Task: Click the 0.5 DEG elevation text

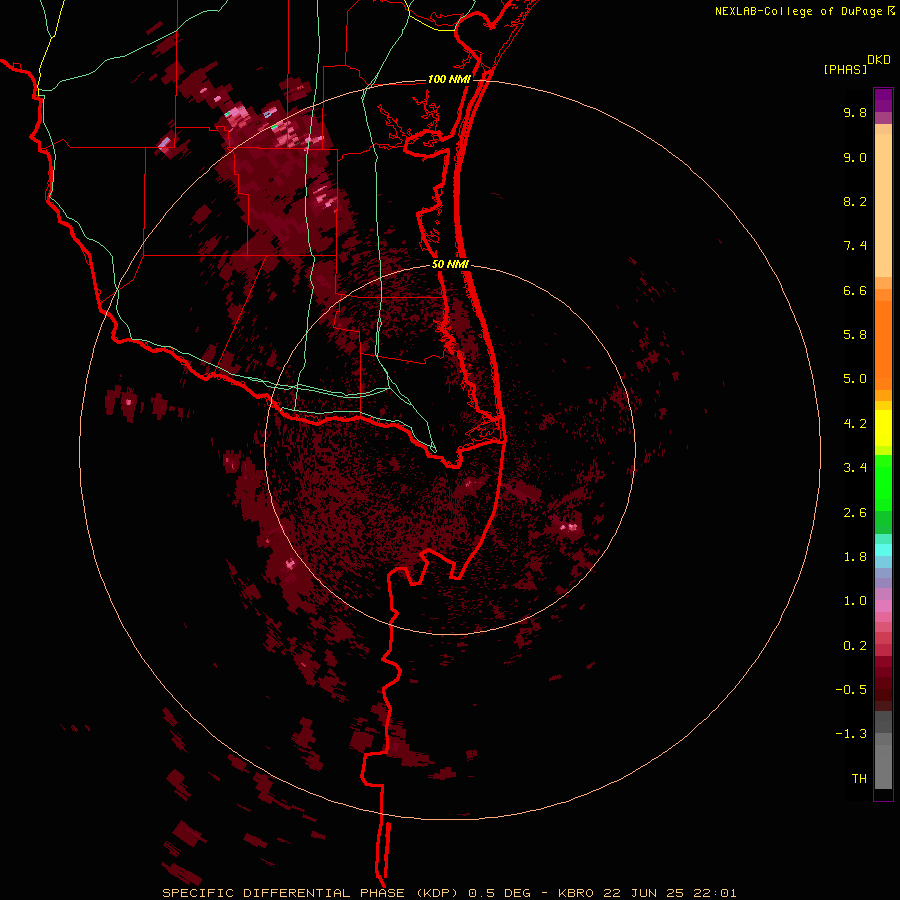Action: (x=499, y=893)
